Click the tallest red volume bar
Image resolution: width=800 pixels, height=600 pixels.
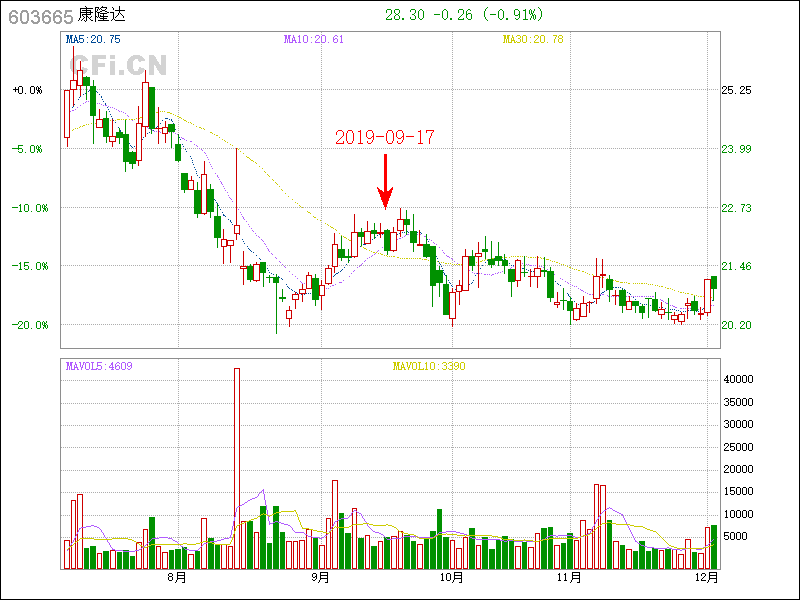click(x=237, y=468)
